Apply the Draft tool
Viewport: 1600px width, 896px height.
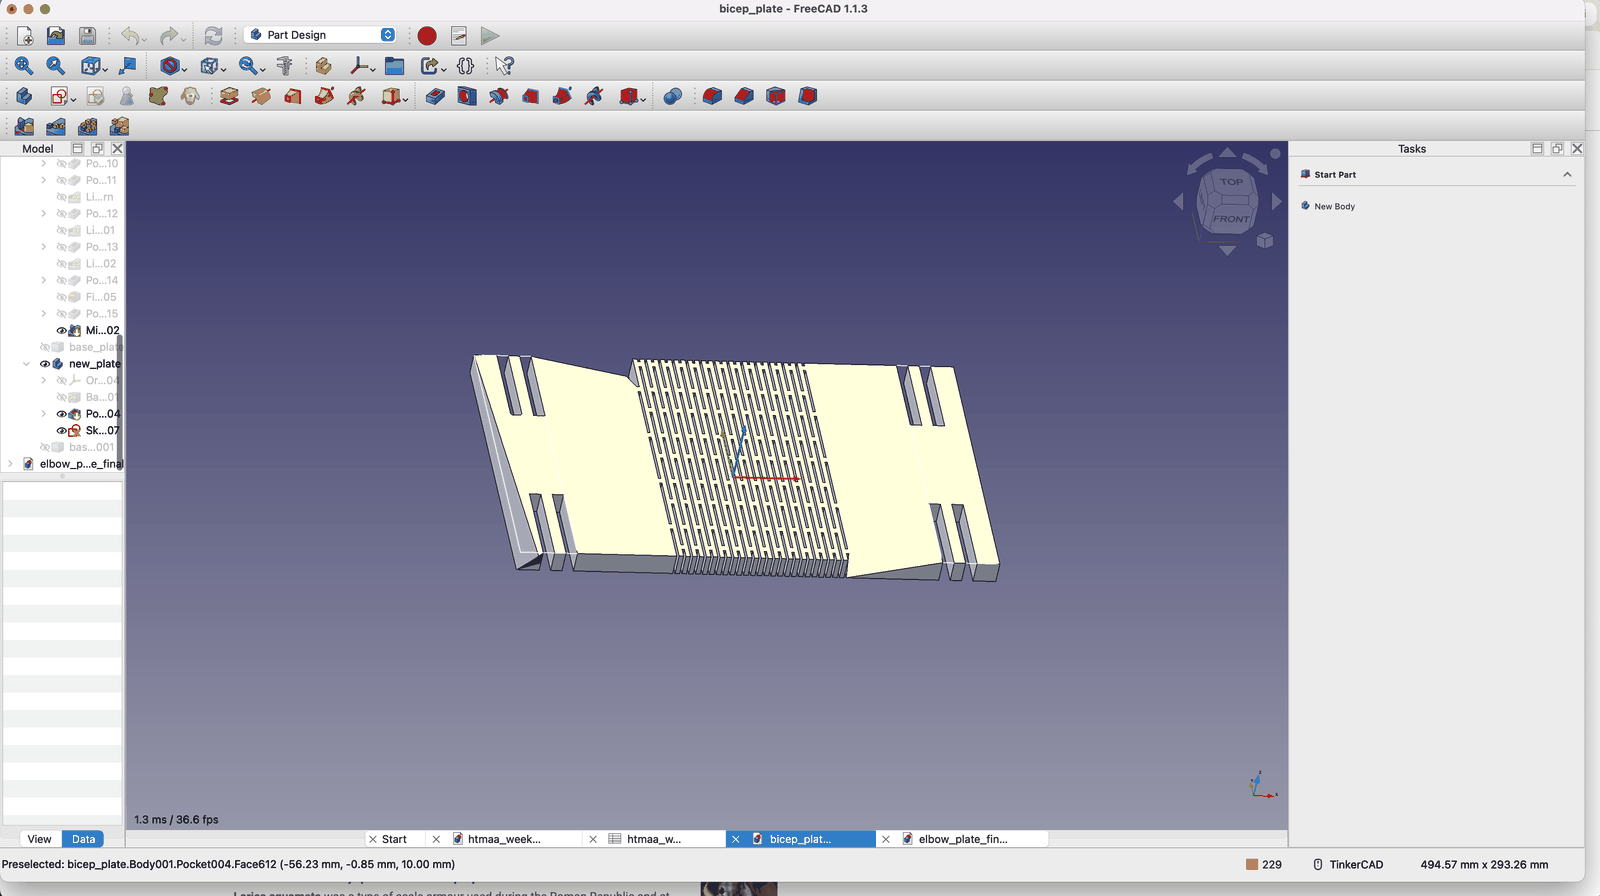pos(776,96)
